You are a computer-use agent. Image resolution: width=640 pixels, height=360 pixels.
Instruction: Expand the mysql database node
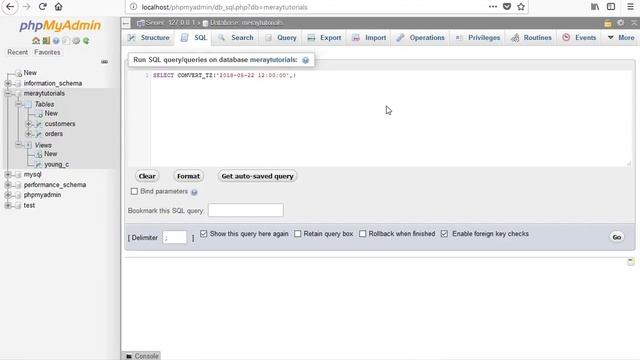click(x=8, y=175)
